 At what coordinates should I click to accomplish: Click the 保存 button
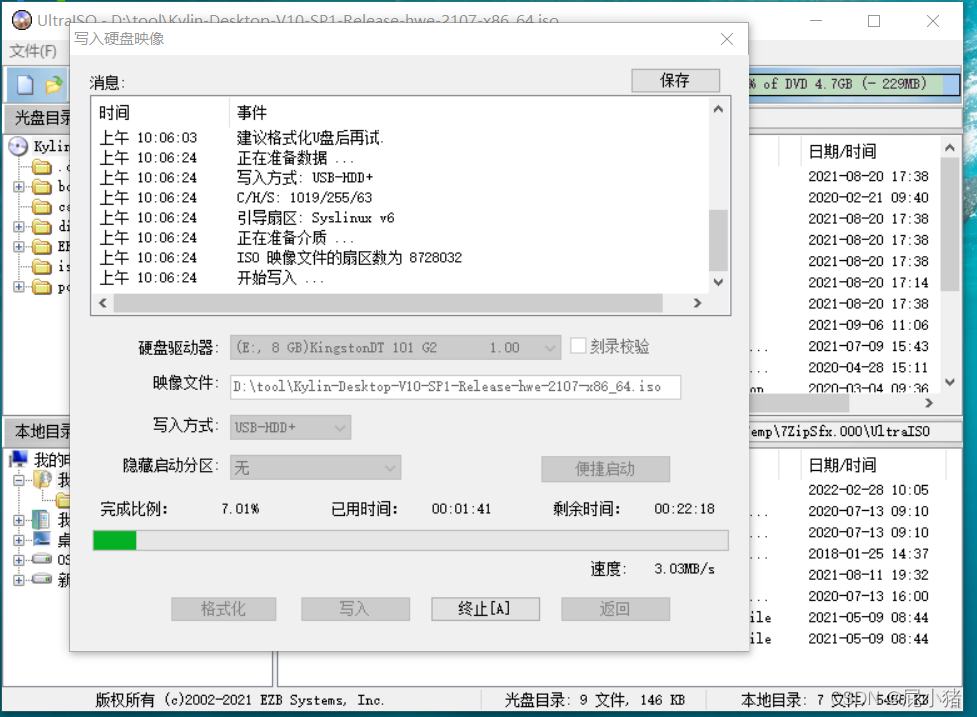pyautogui.click(x=675, y=80)
